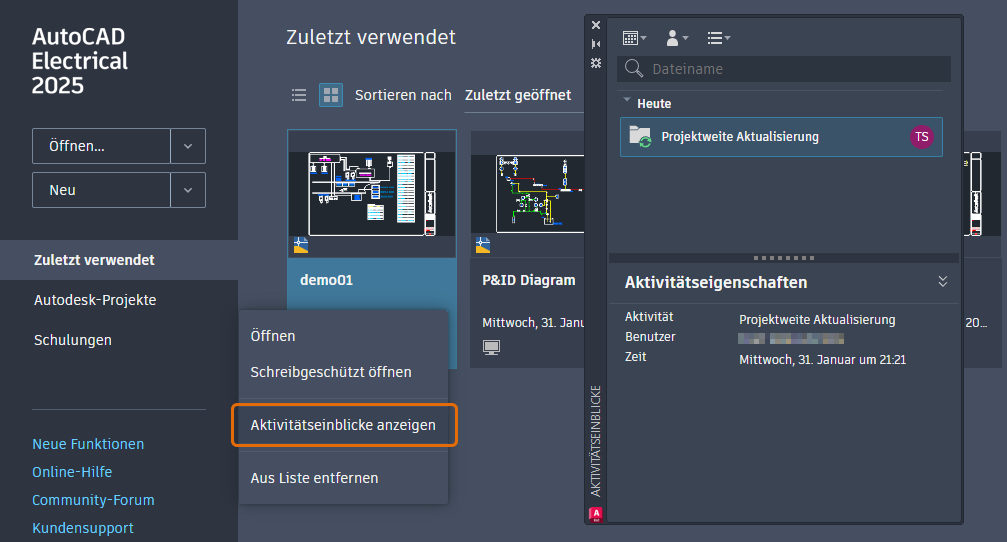Click the Aktivität value Projektweite Aktualisierung
The height and width of the screenshot is (542, 1007).
point(817,320)
